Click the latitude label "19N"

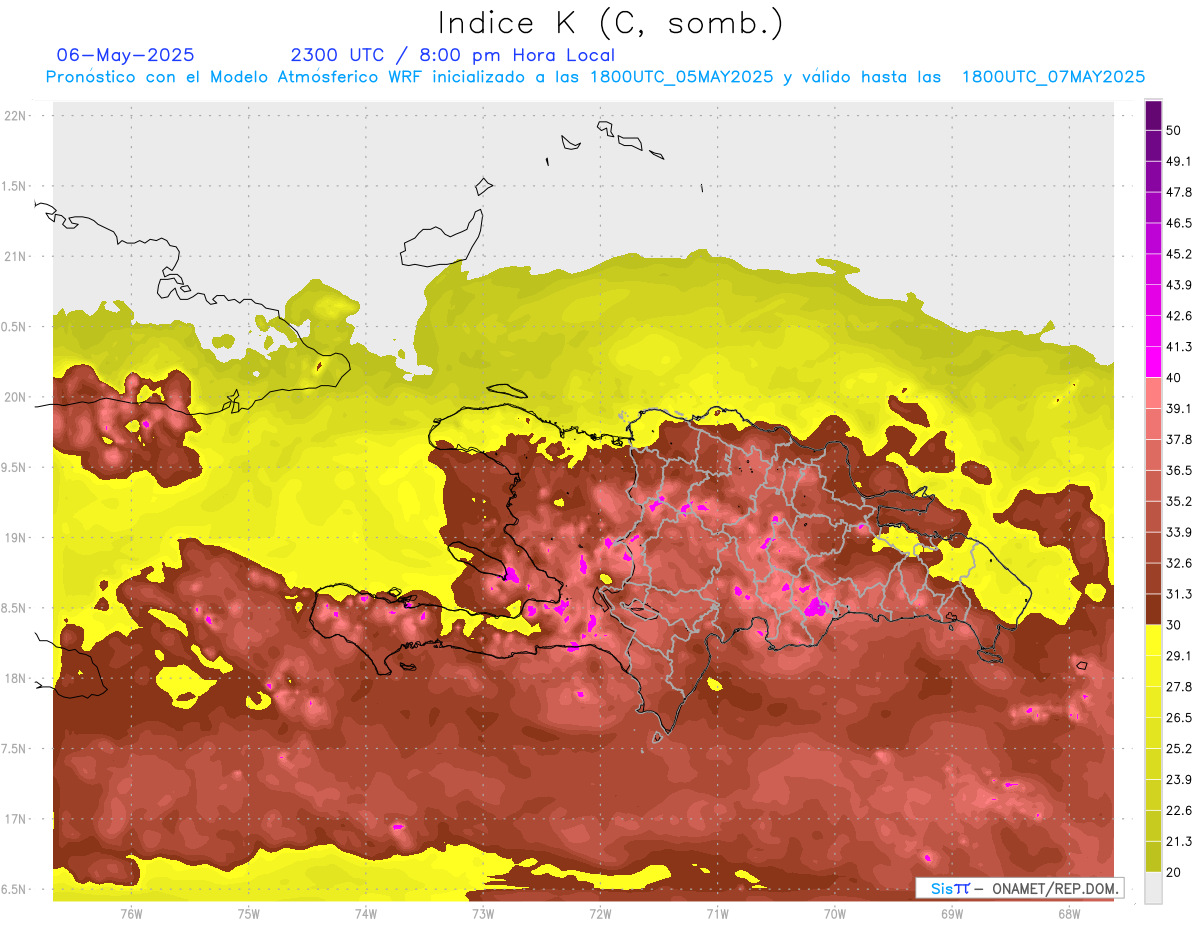[15, 538]
